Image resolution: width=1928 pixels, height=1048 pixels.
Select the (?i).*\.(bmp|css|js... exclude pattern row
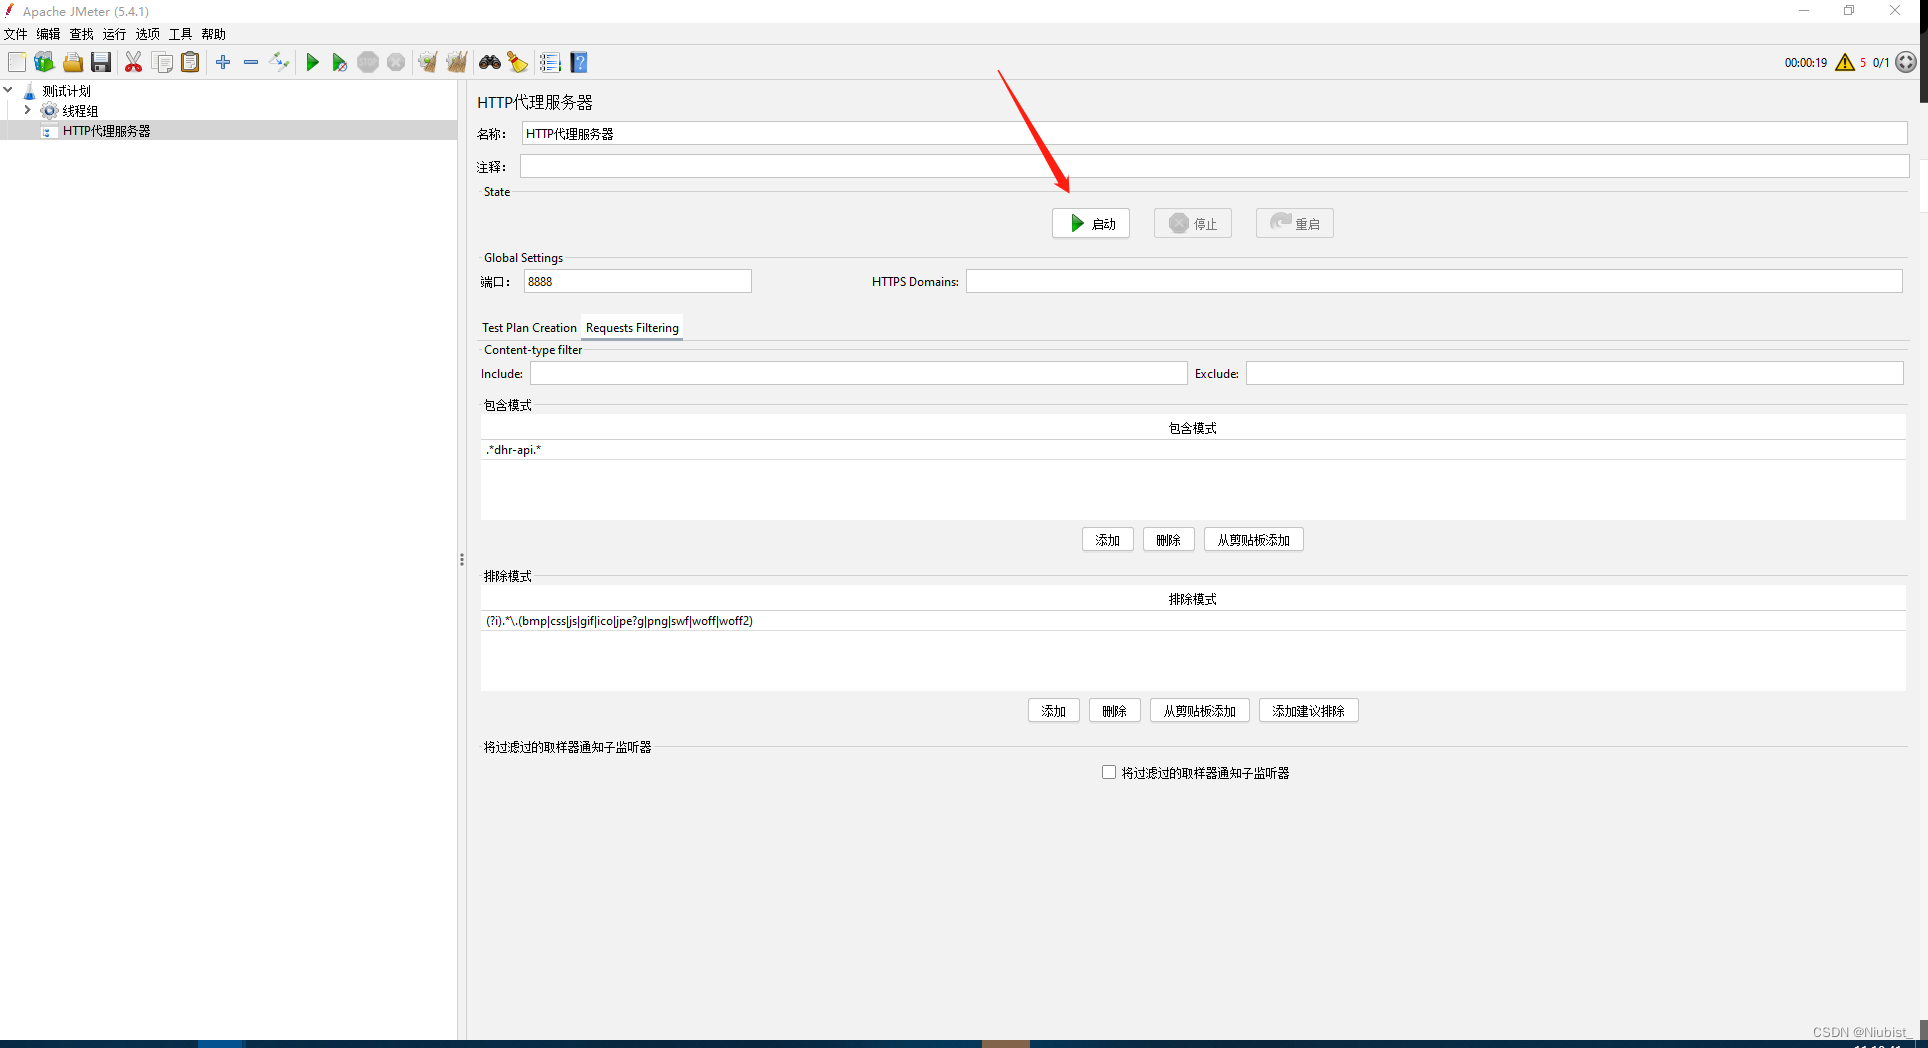coord(1193,621)
